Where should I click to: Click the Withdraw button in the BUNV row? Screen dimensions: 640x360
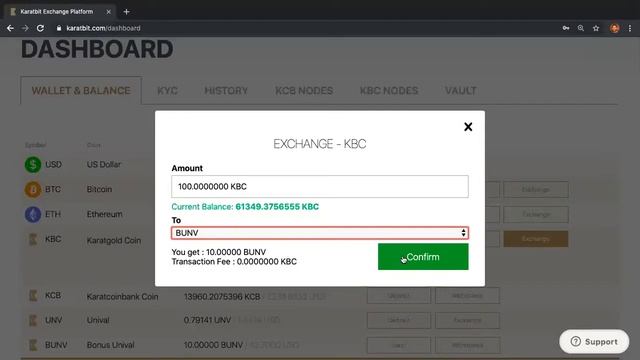click(467, 345)
